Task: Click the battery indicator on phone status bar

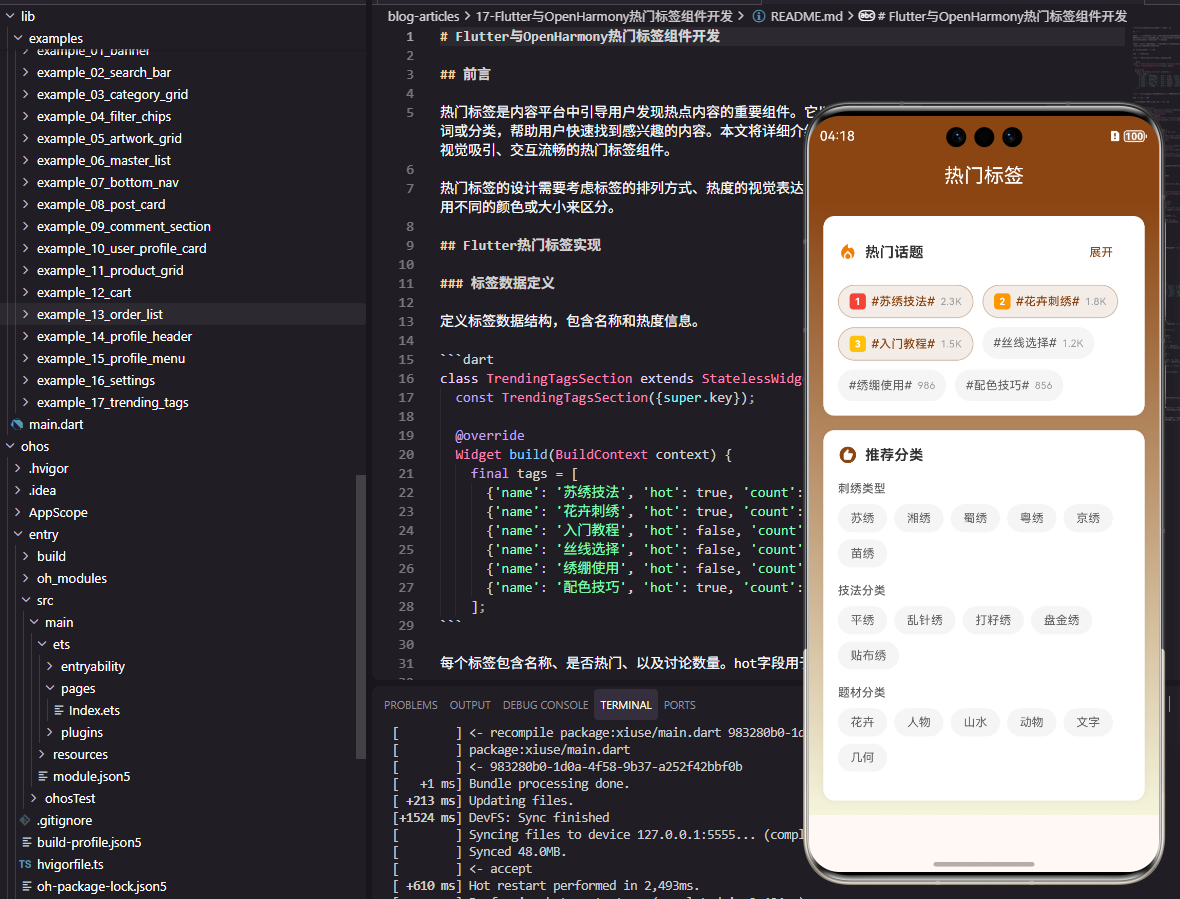Action: point(1135,136)
